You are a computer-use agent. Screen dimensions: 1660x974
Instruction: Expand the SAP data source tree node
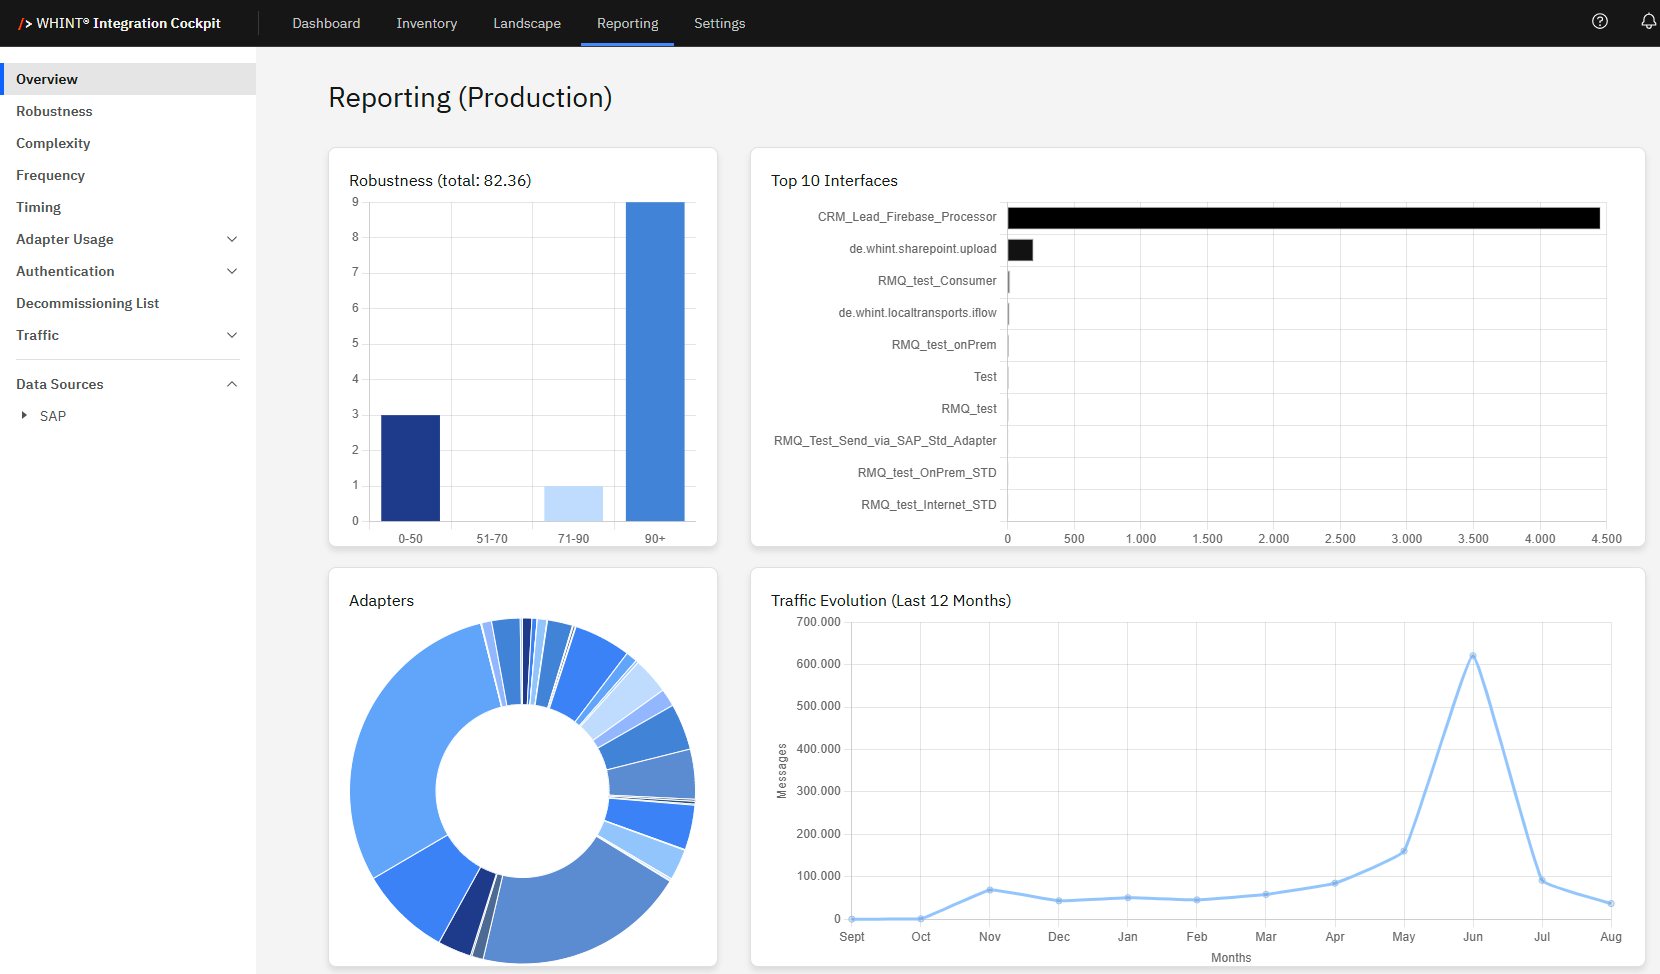[24, 416]
